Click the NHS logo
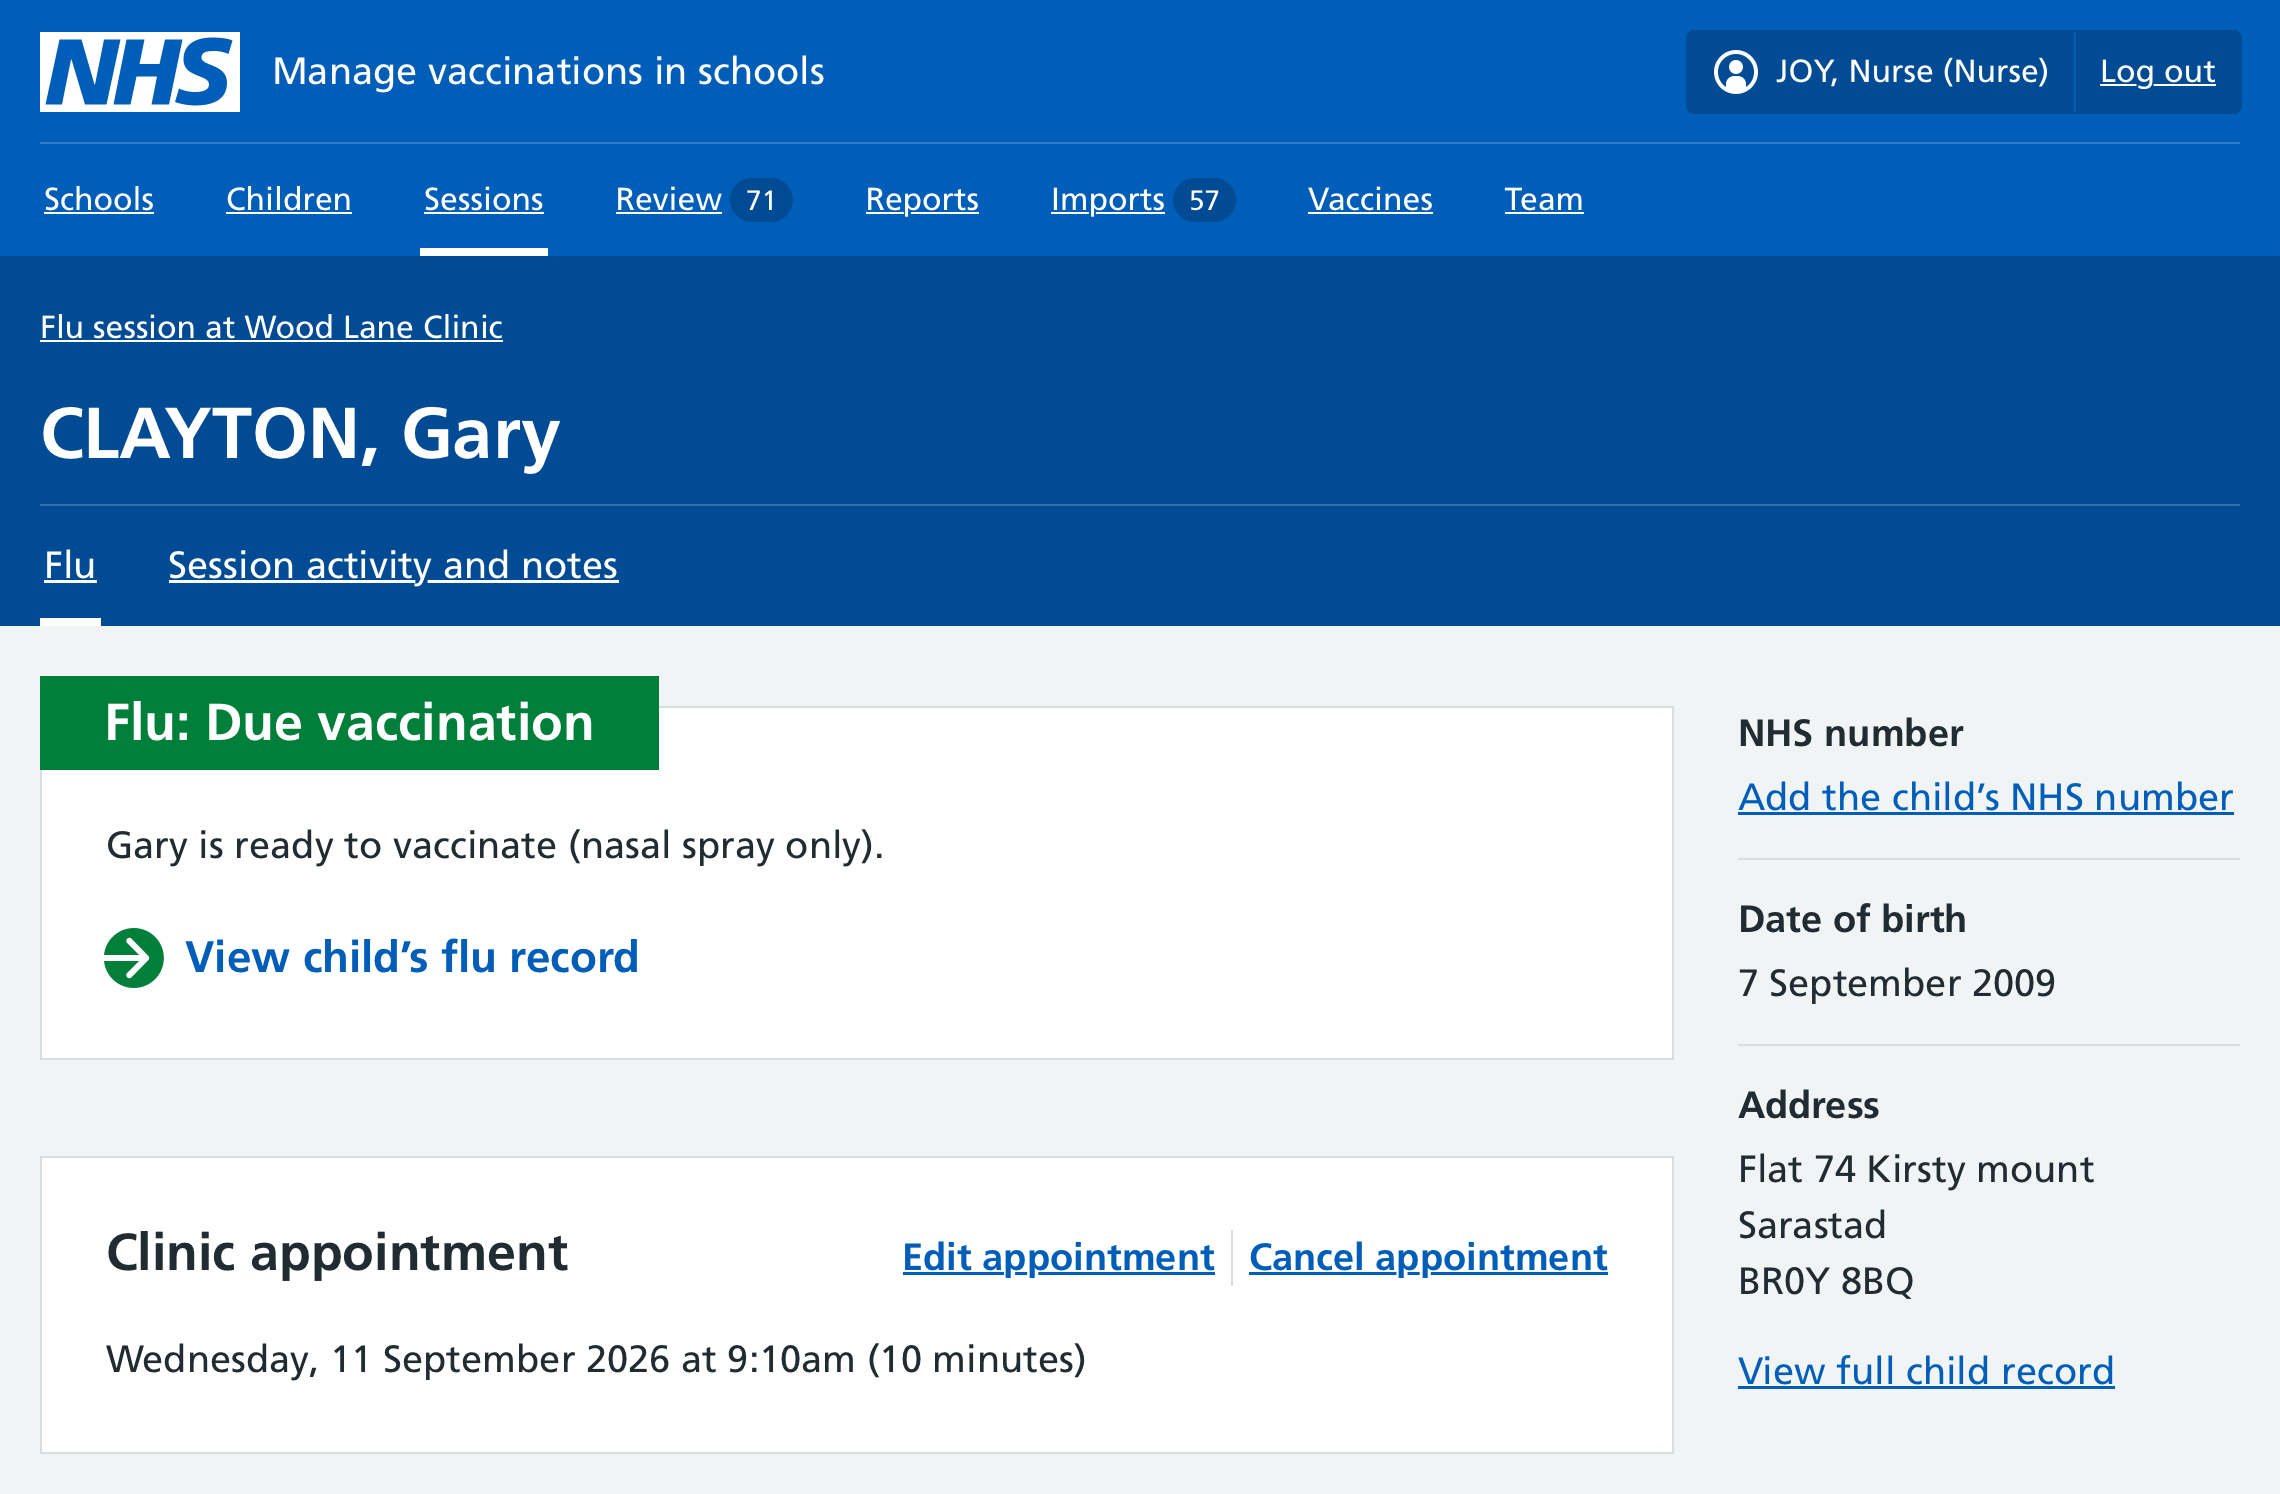 140,72
